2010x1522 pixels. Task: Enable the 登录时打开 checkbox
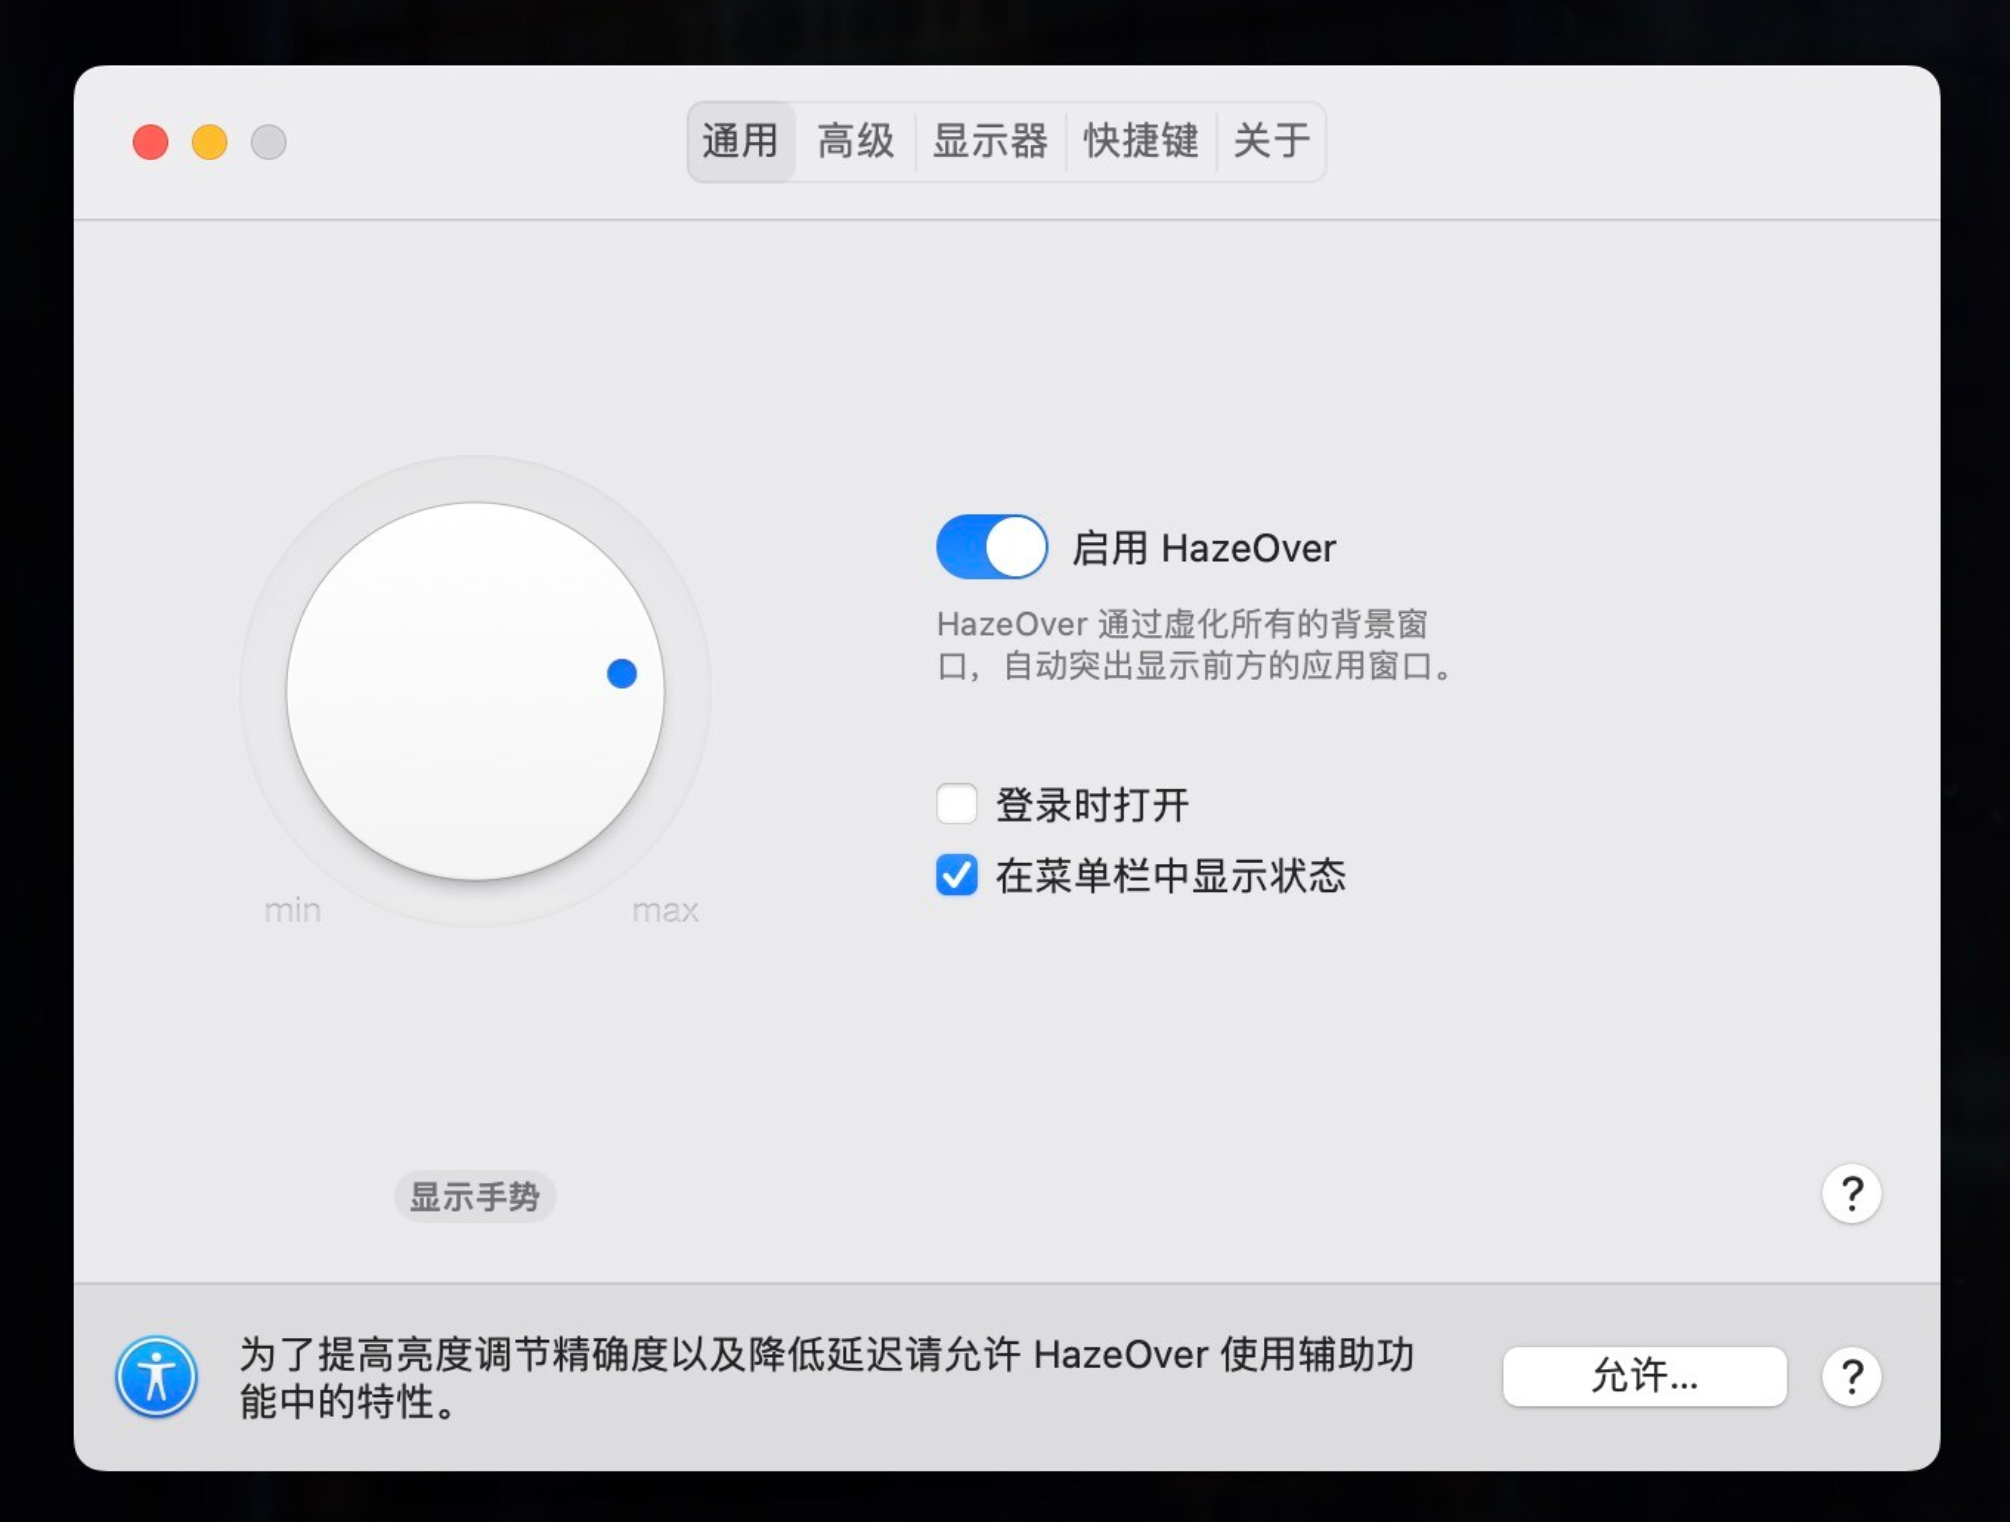957,804
